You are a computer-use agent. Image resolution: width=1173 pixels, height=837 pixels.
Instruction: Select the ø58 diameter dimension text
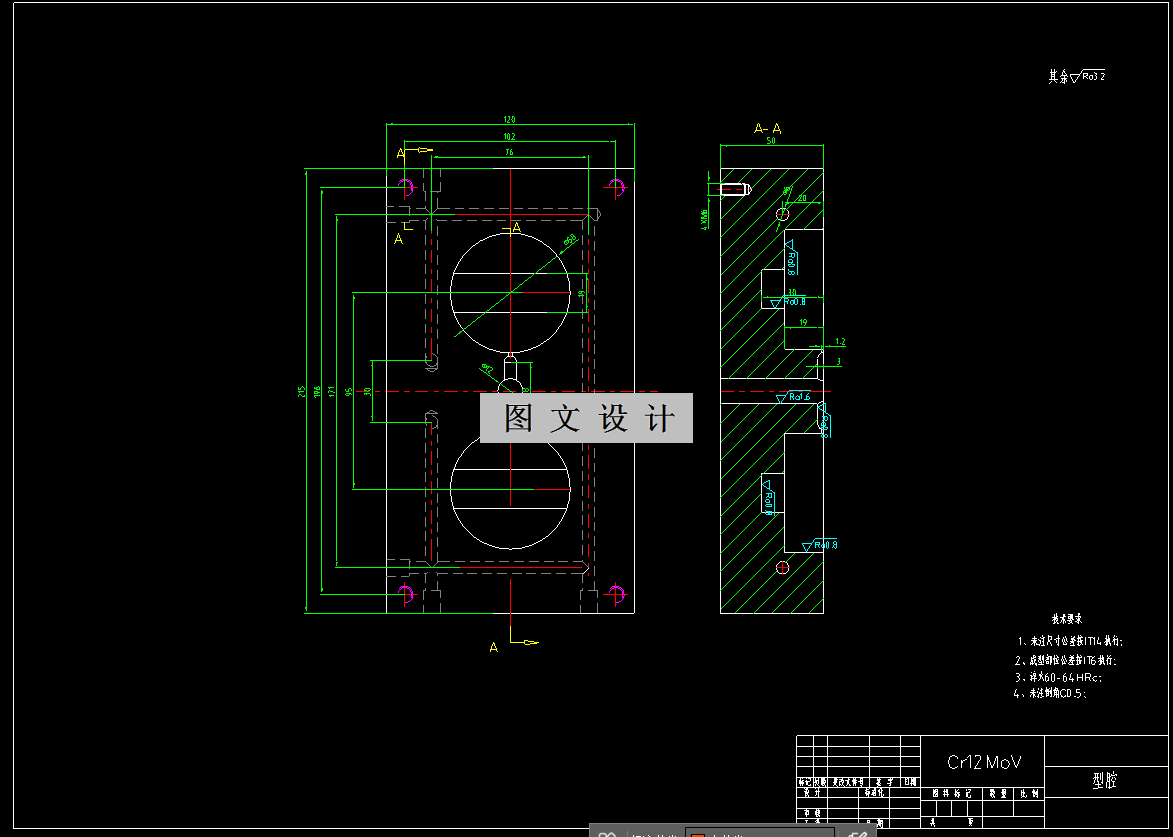(570, 239)
